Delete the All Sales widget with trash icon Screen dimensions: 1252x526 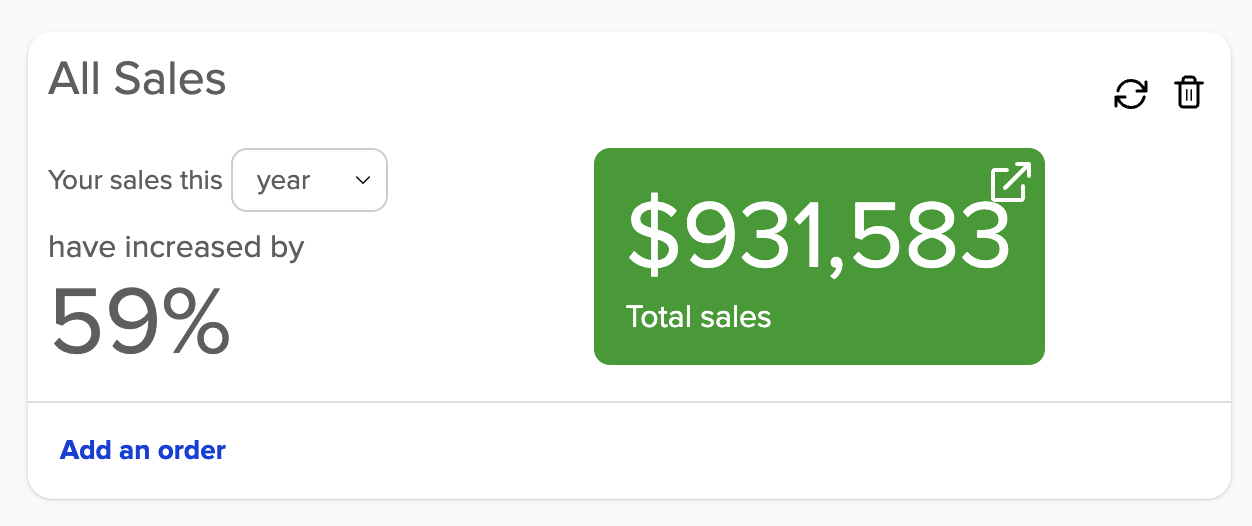[x=1188, y=93]
